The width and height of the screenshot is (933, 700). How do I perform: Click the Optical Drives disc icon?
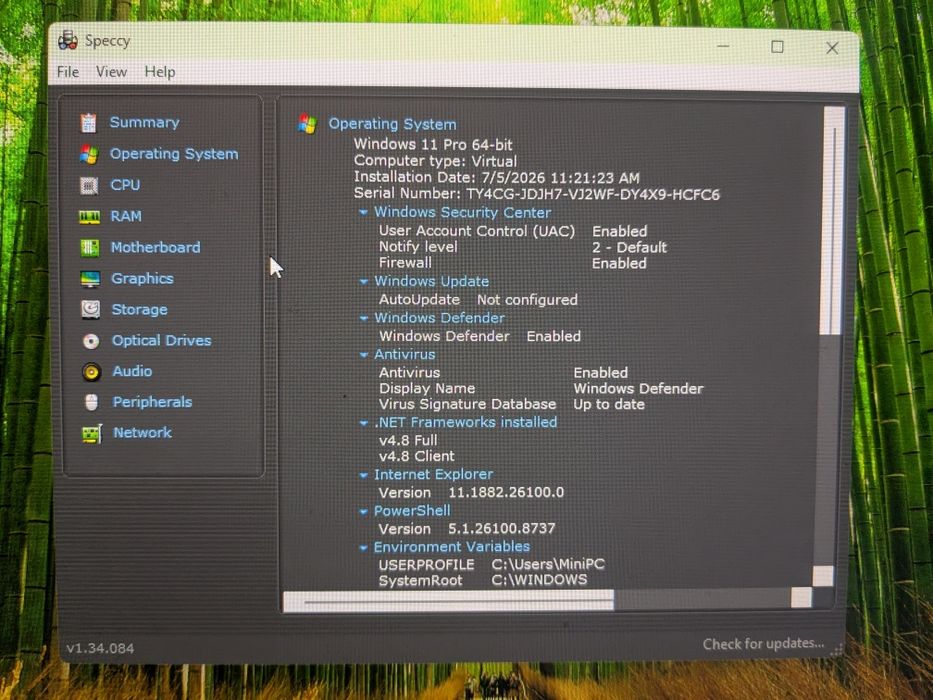91,341
